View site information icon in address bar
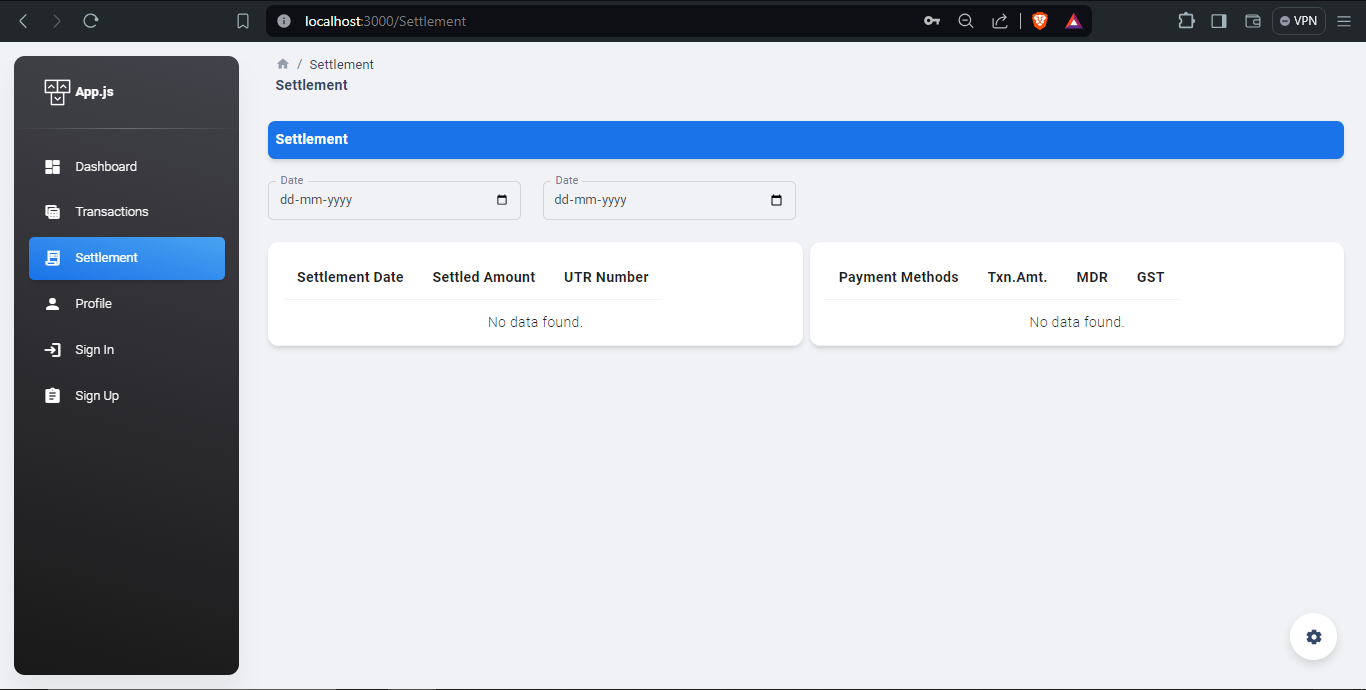Viewport: 1366px width, 690px height. coord(284,21)
